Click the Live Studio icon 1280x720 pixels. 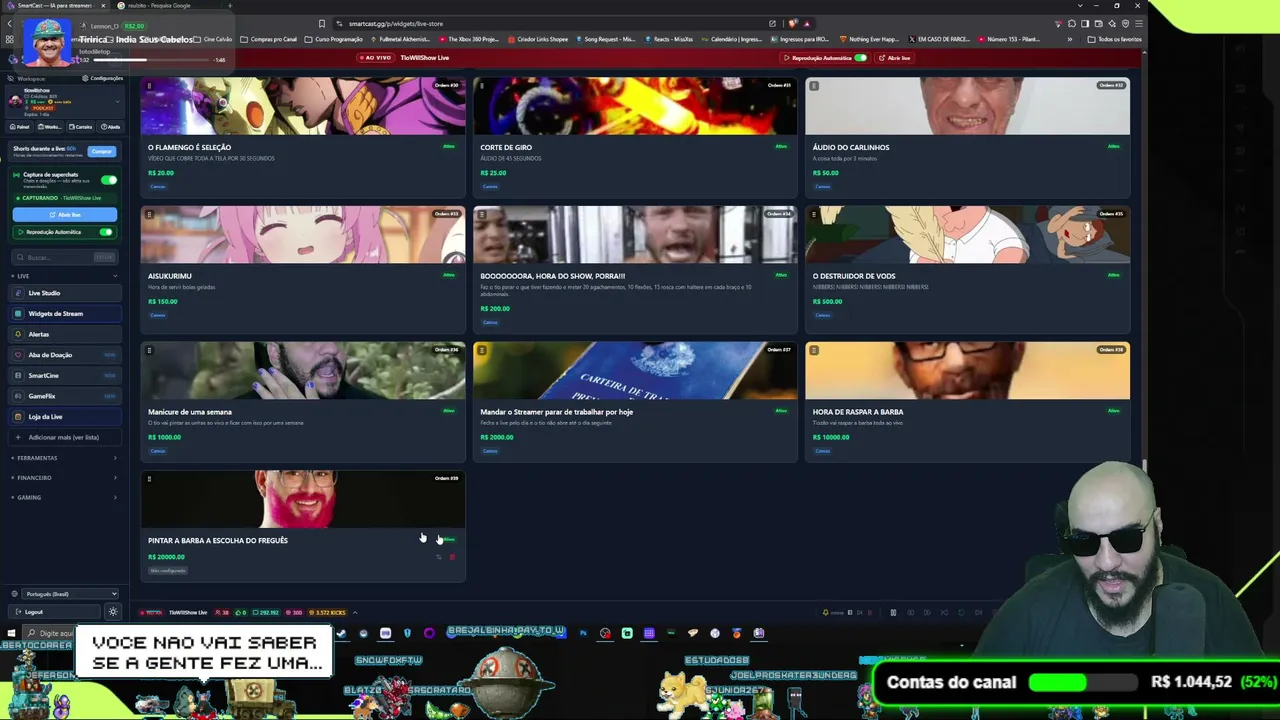(x=18, y=293)
